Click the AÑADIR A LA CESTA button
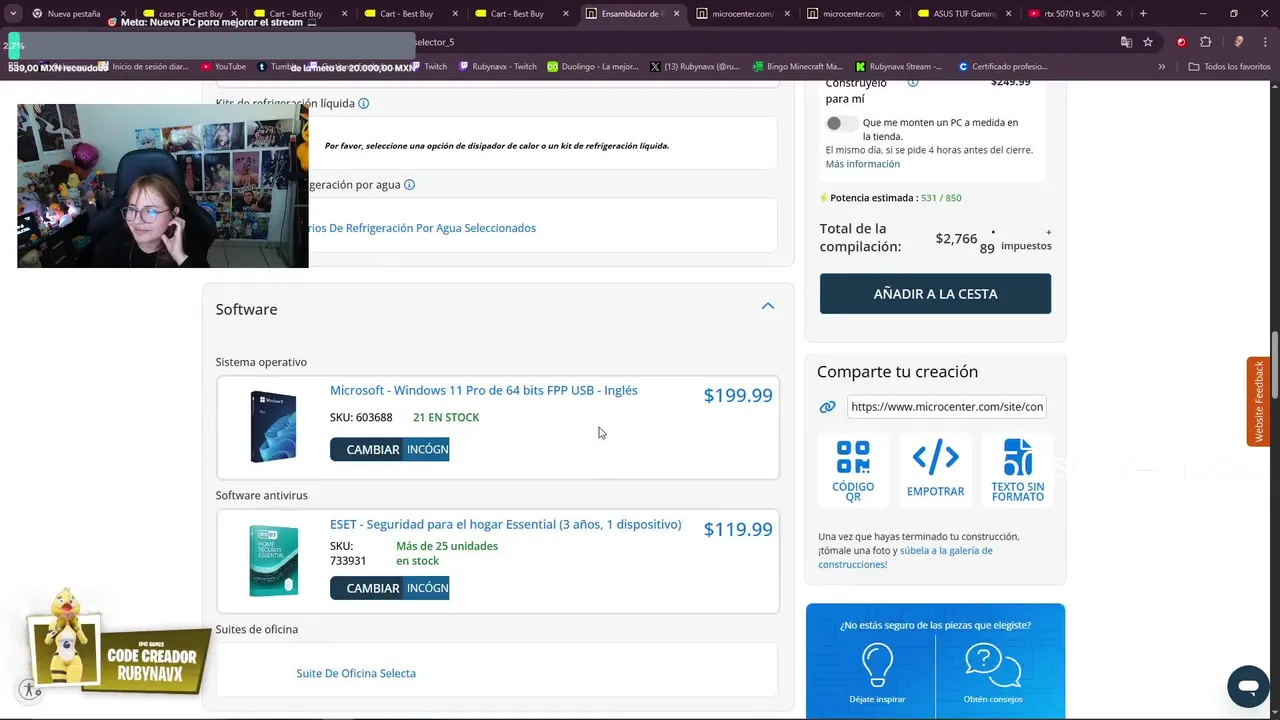This screenshot has width=1280, height=720. (935, 294)
